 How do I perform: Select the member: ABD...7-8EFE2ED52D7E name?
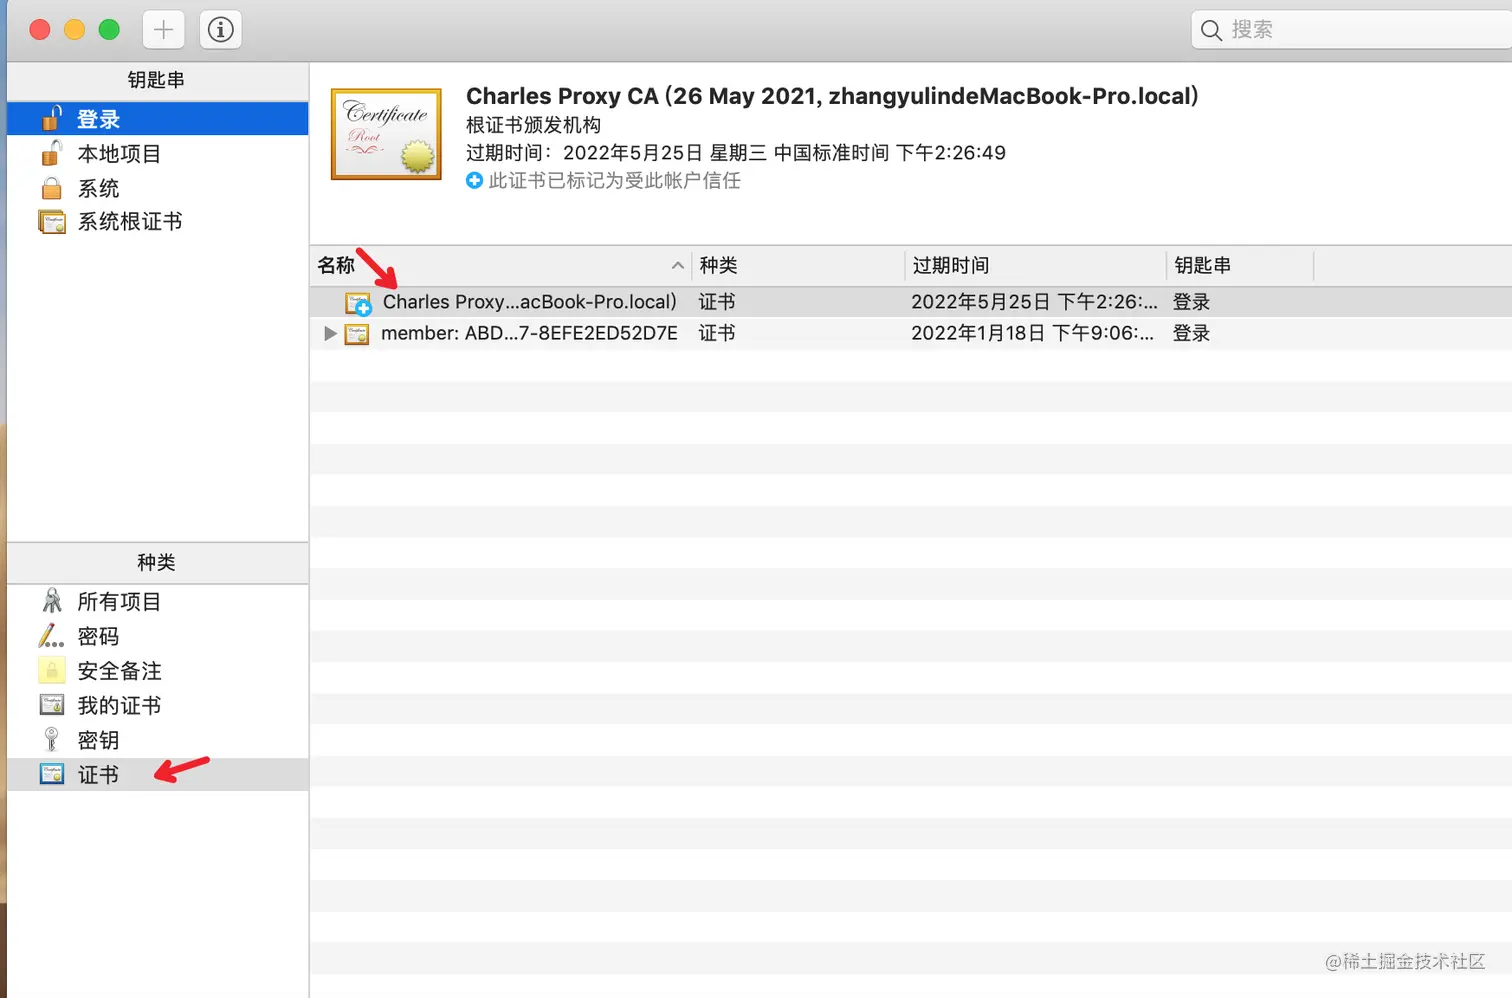(529, 333)
